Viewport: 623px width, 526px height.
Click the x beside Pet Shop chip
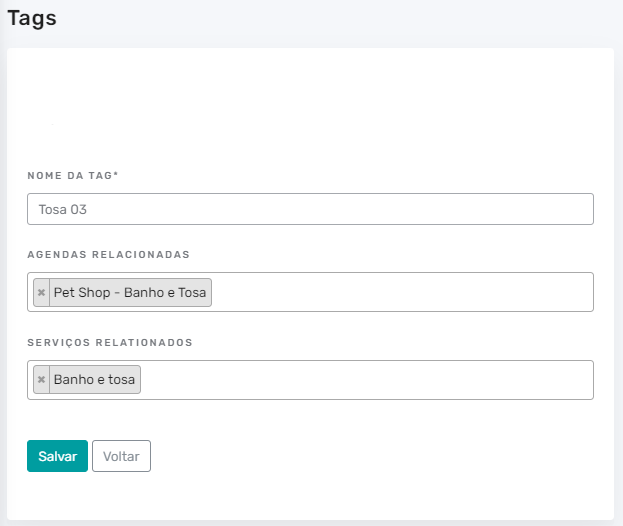pyautogui.click(x=41, y=293)
